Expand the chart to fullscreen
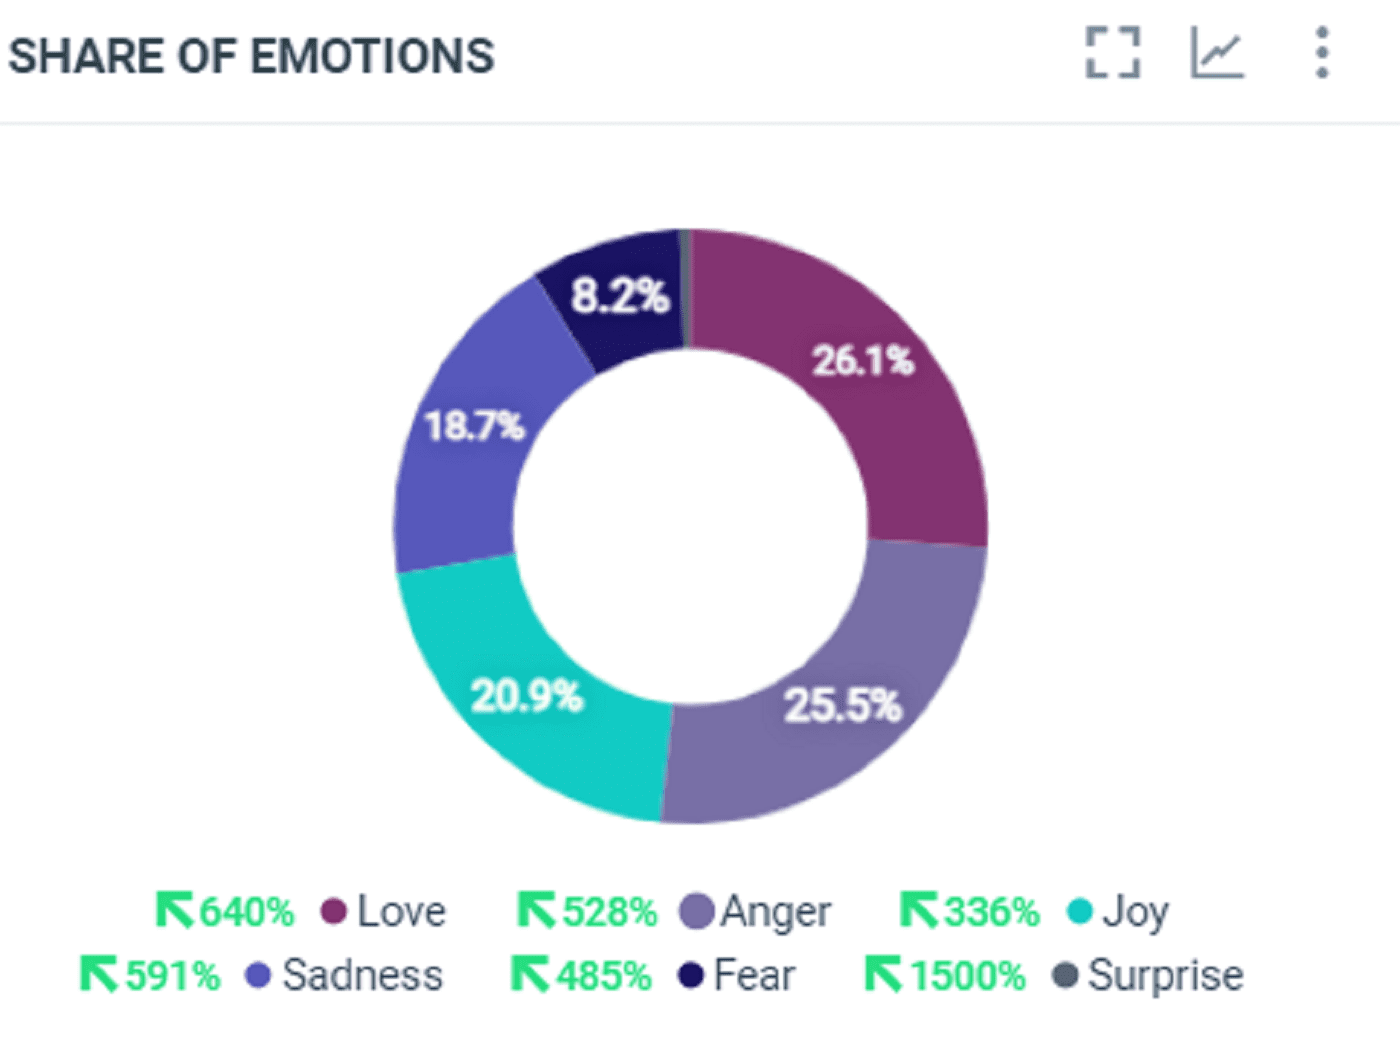 pyautogui.click(x=1112, y=53)
